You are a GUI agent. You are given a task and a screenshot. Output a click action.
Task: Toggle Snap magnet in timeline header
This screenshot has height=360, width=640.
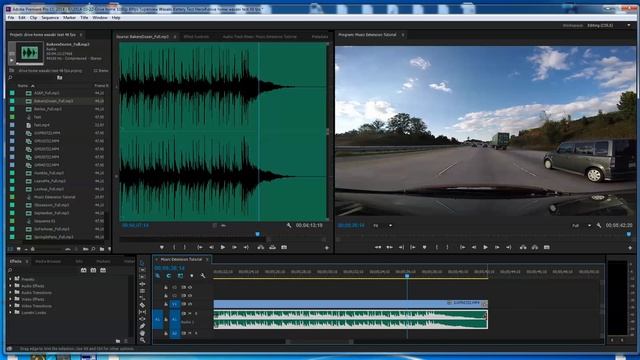click(x=169, y=276)
